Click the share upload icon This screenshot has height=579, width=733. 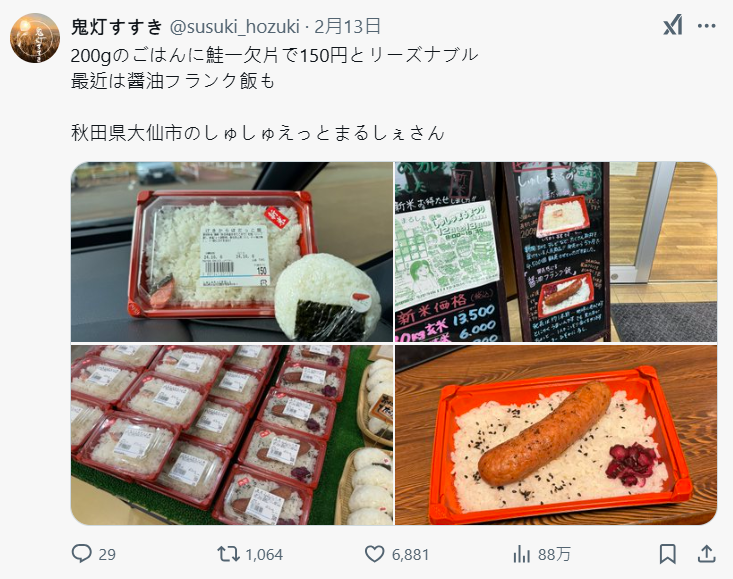[707, 554]
